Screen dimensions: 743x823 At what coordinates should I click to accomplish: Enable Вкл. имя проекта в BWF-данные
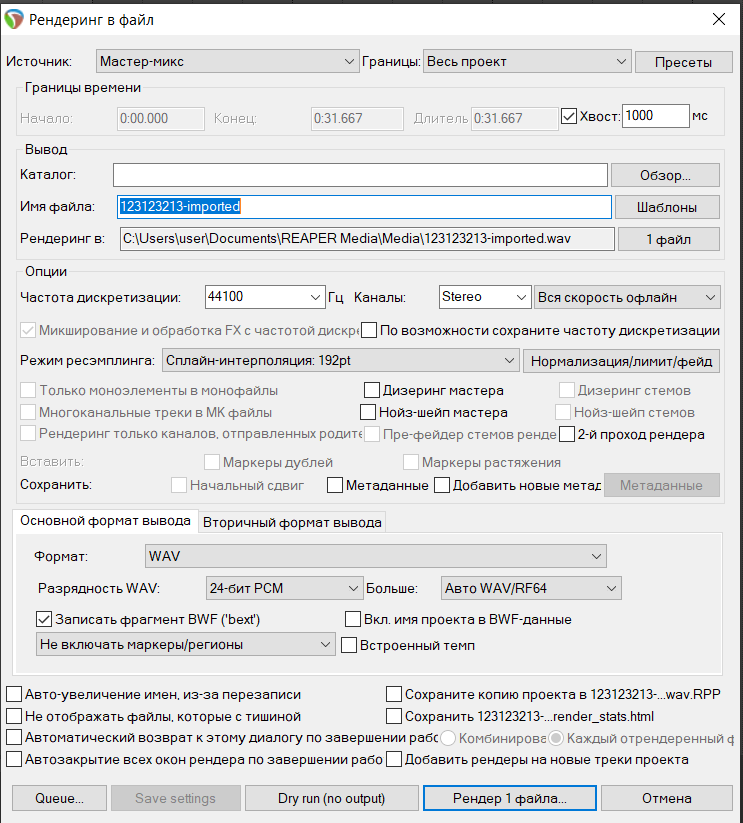(x=353, y=619)
